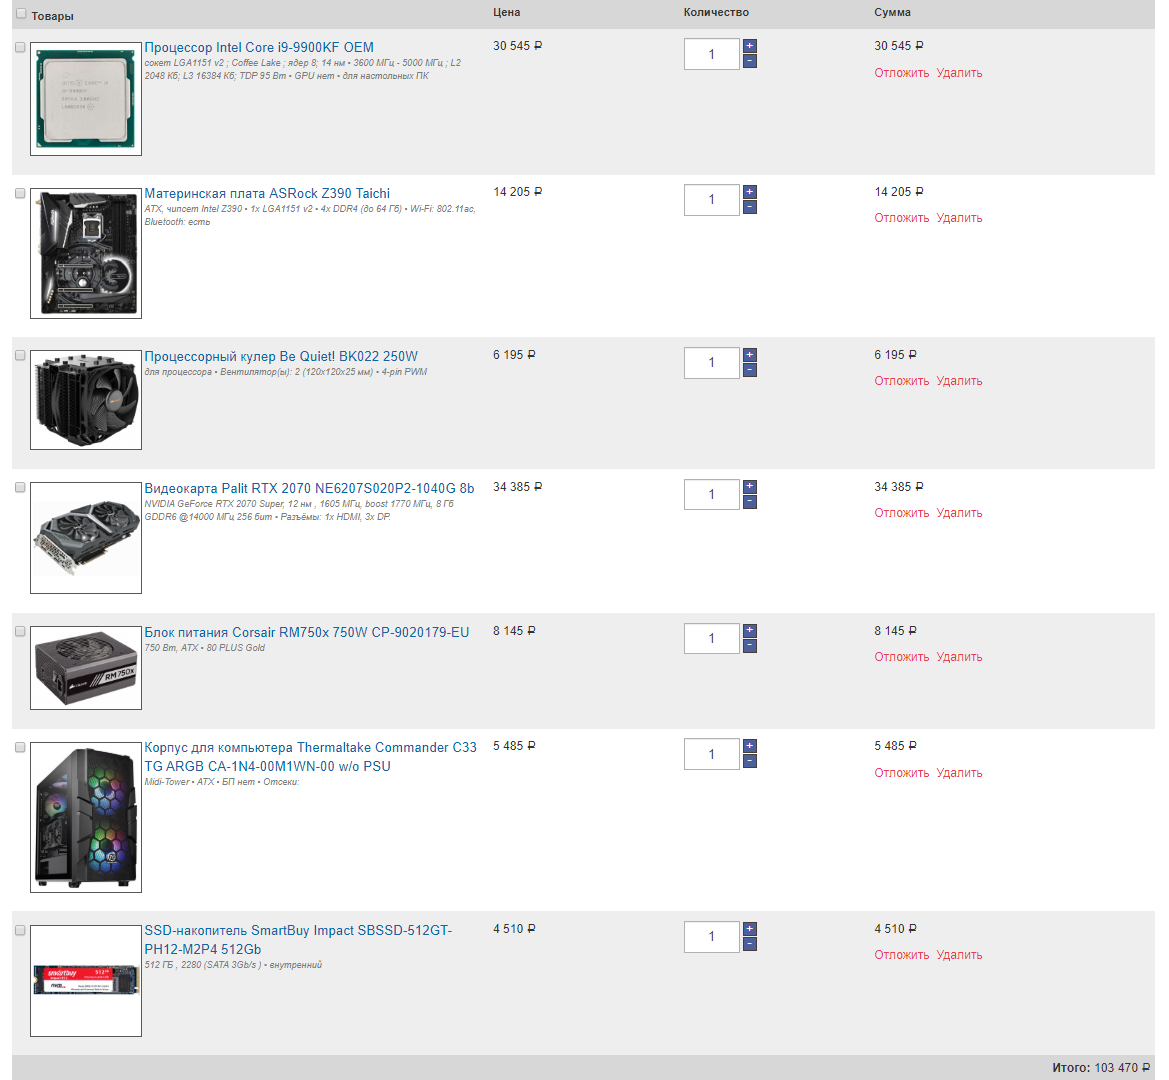
Task: Decrease quantity of Intel Core i9-9900KF
Action: [750, 61]
